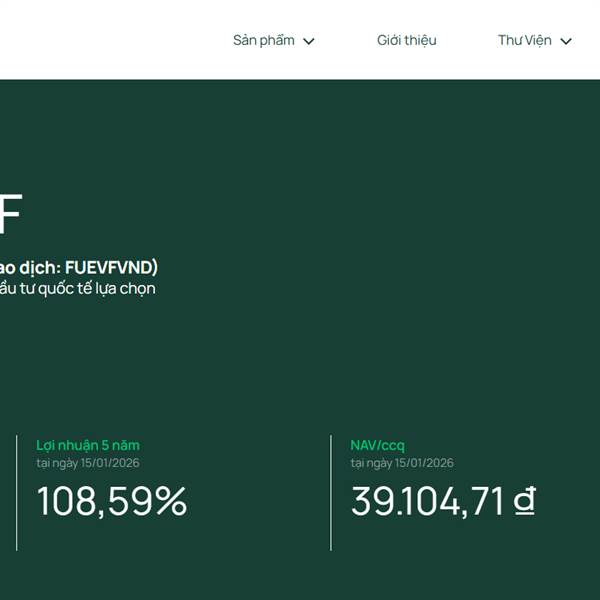Expand the chevron beside Thư Viện
This screenshot has width=600, height=600.
[x=566, y=42]
